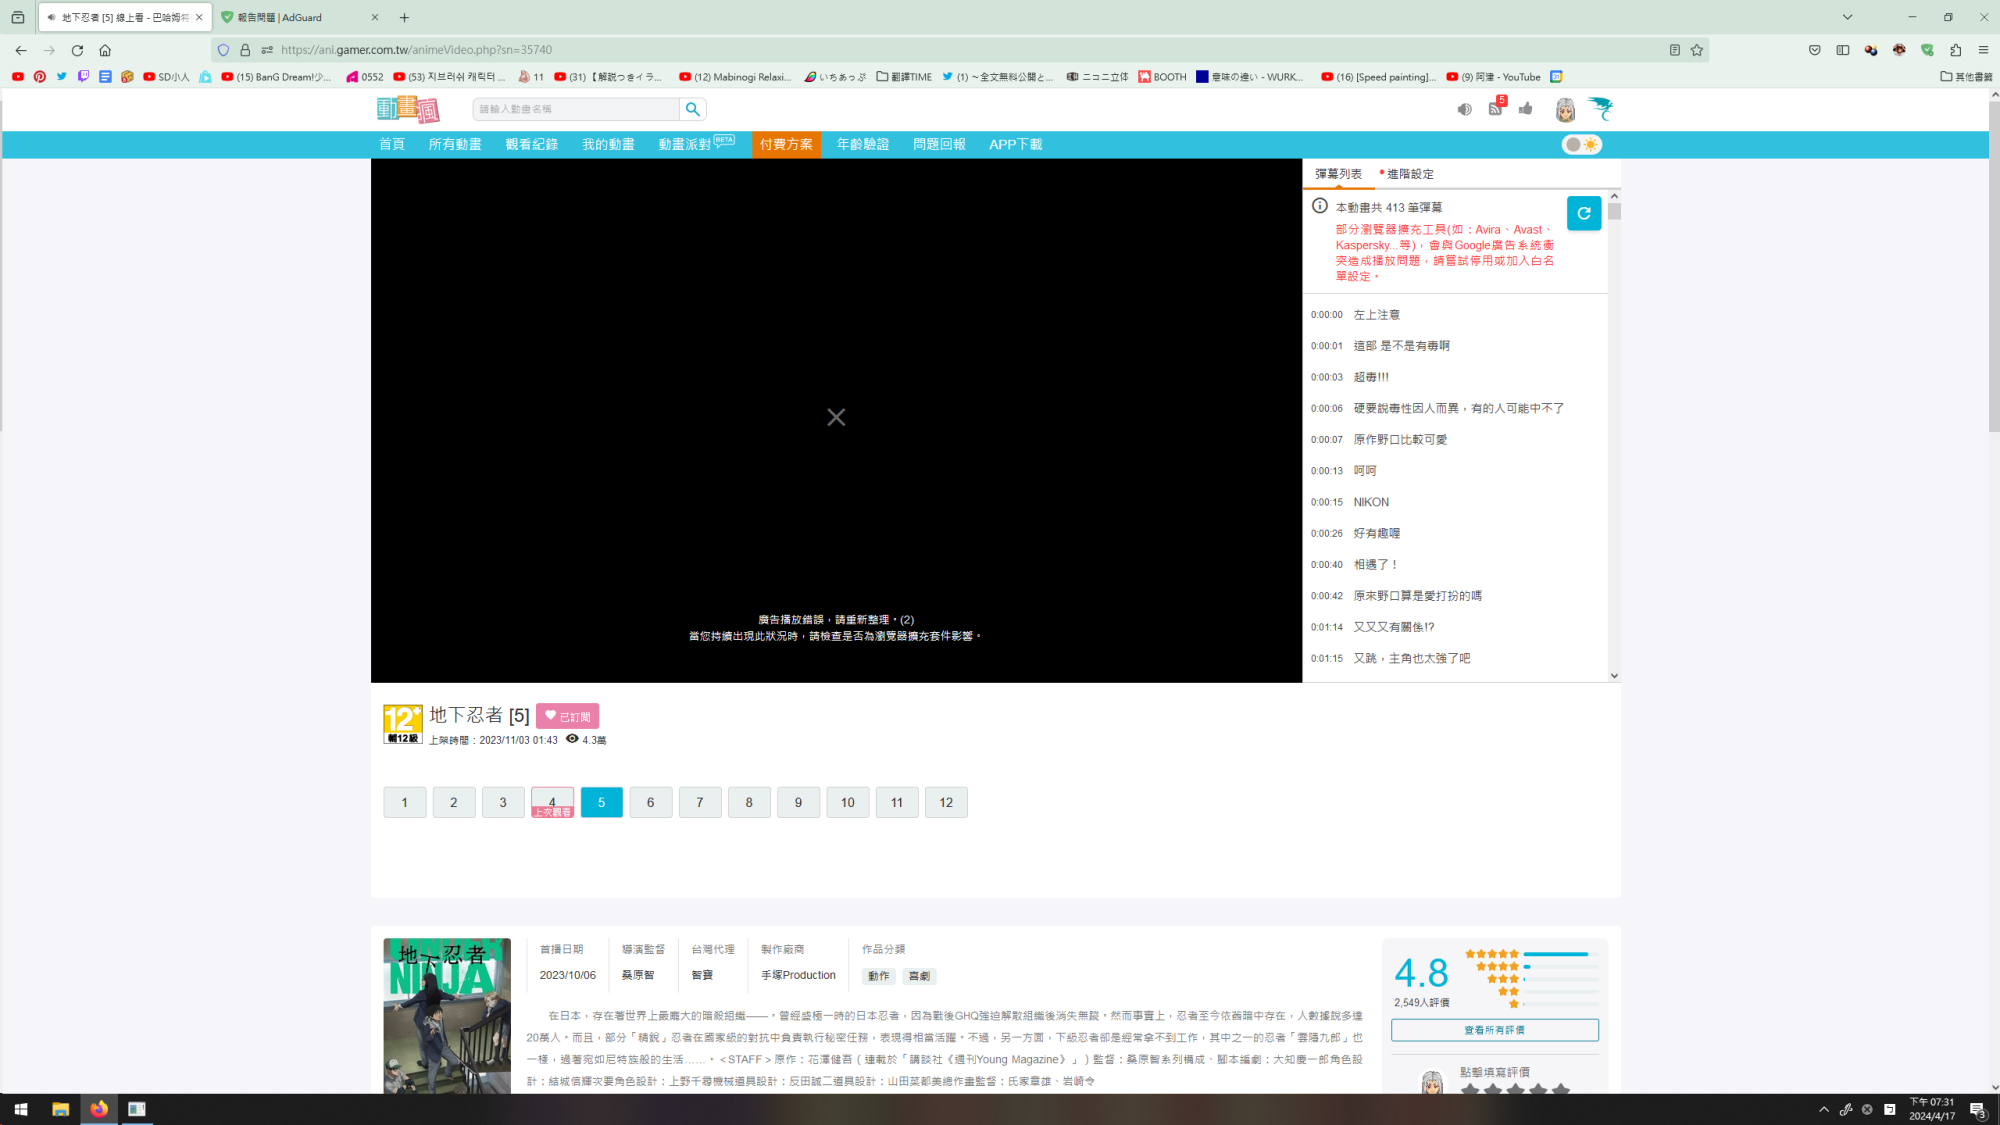Open the 問題回報 nav item
Viewport: 2000px width, 1125px height.
point(939,145)
